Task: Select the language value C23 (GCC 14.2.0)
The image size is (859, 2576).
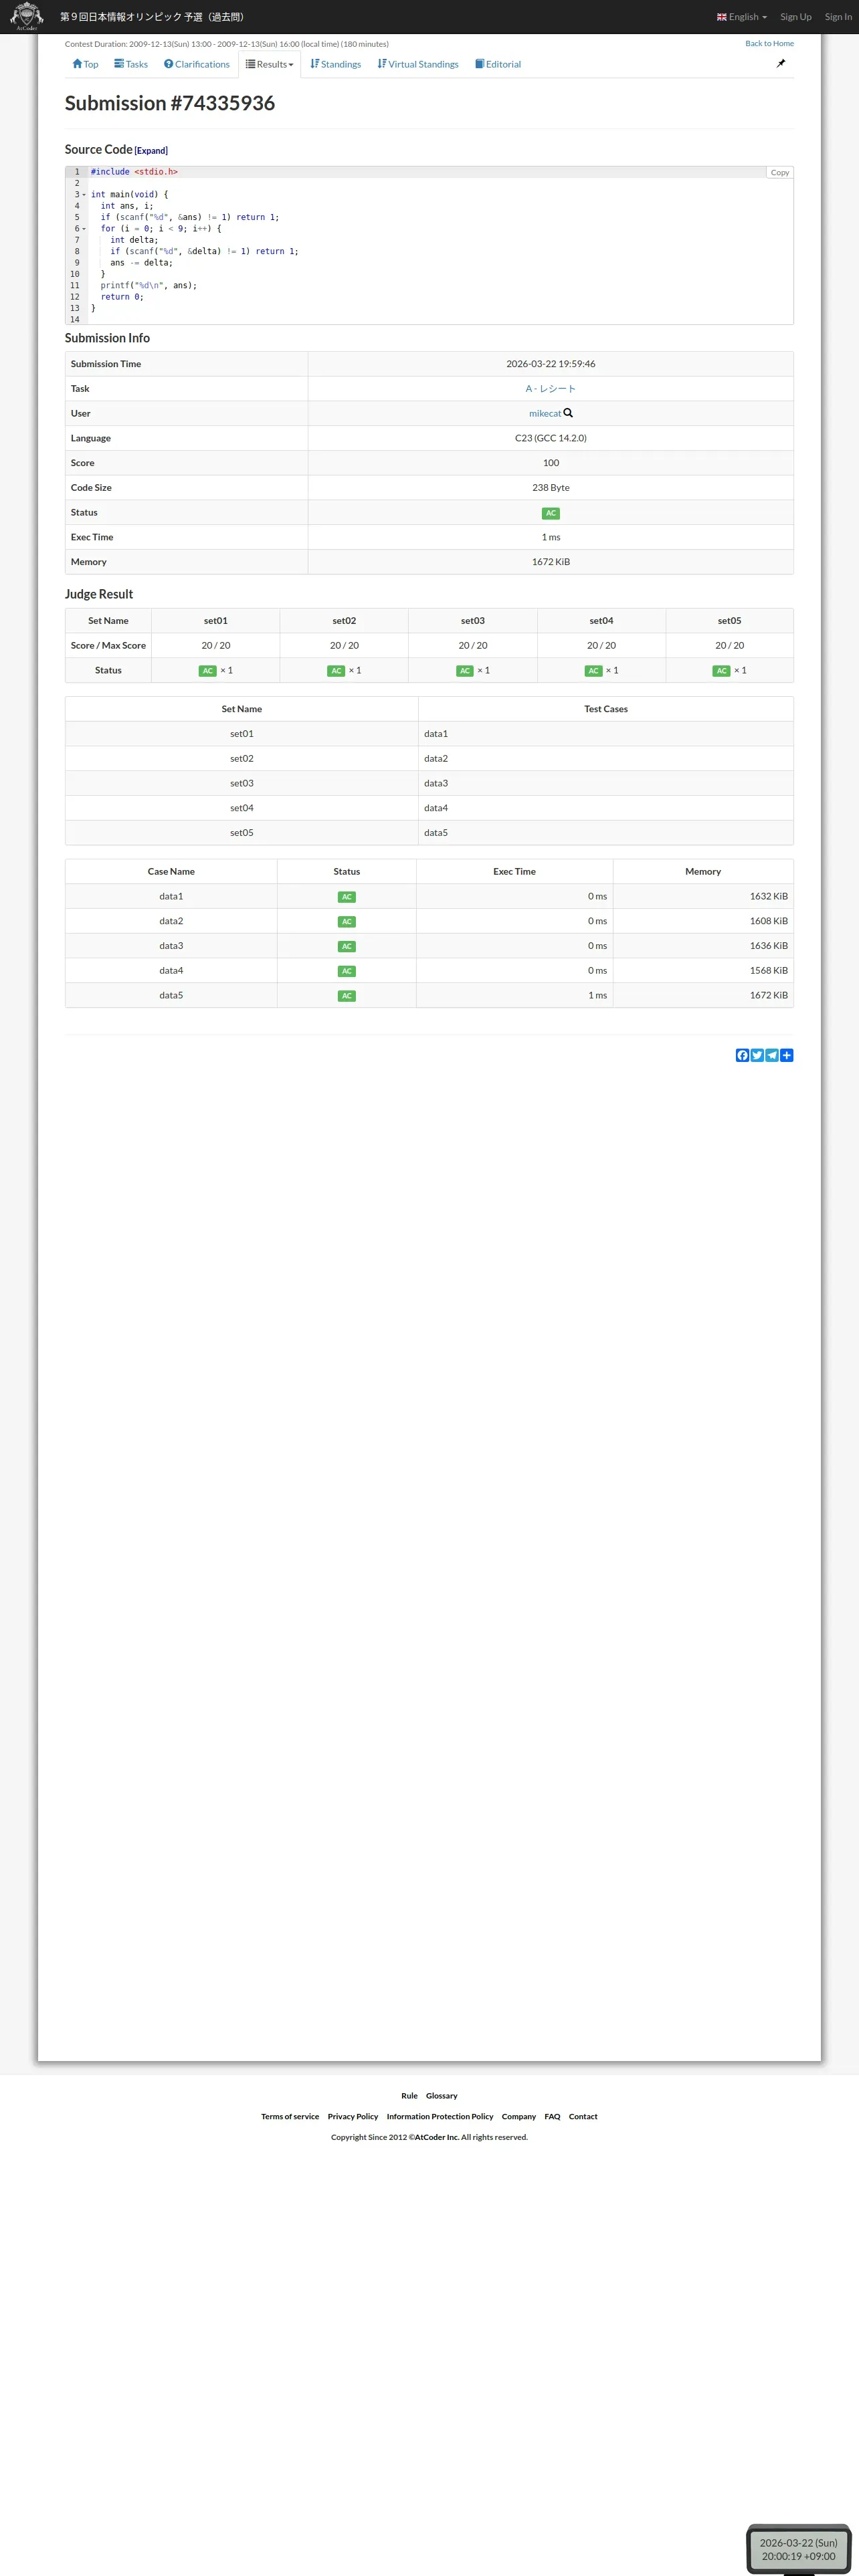Action: click(551, 438)
